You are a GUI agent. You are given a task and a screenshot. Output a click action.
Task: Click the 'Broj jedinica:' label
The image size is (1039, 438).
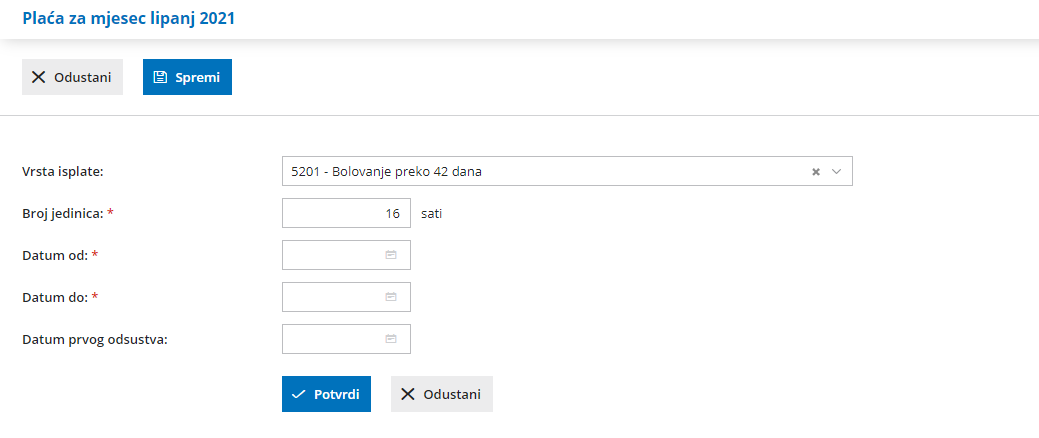coord(62,213)
